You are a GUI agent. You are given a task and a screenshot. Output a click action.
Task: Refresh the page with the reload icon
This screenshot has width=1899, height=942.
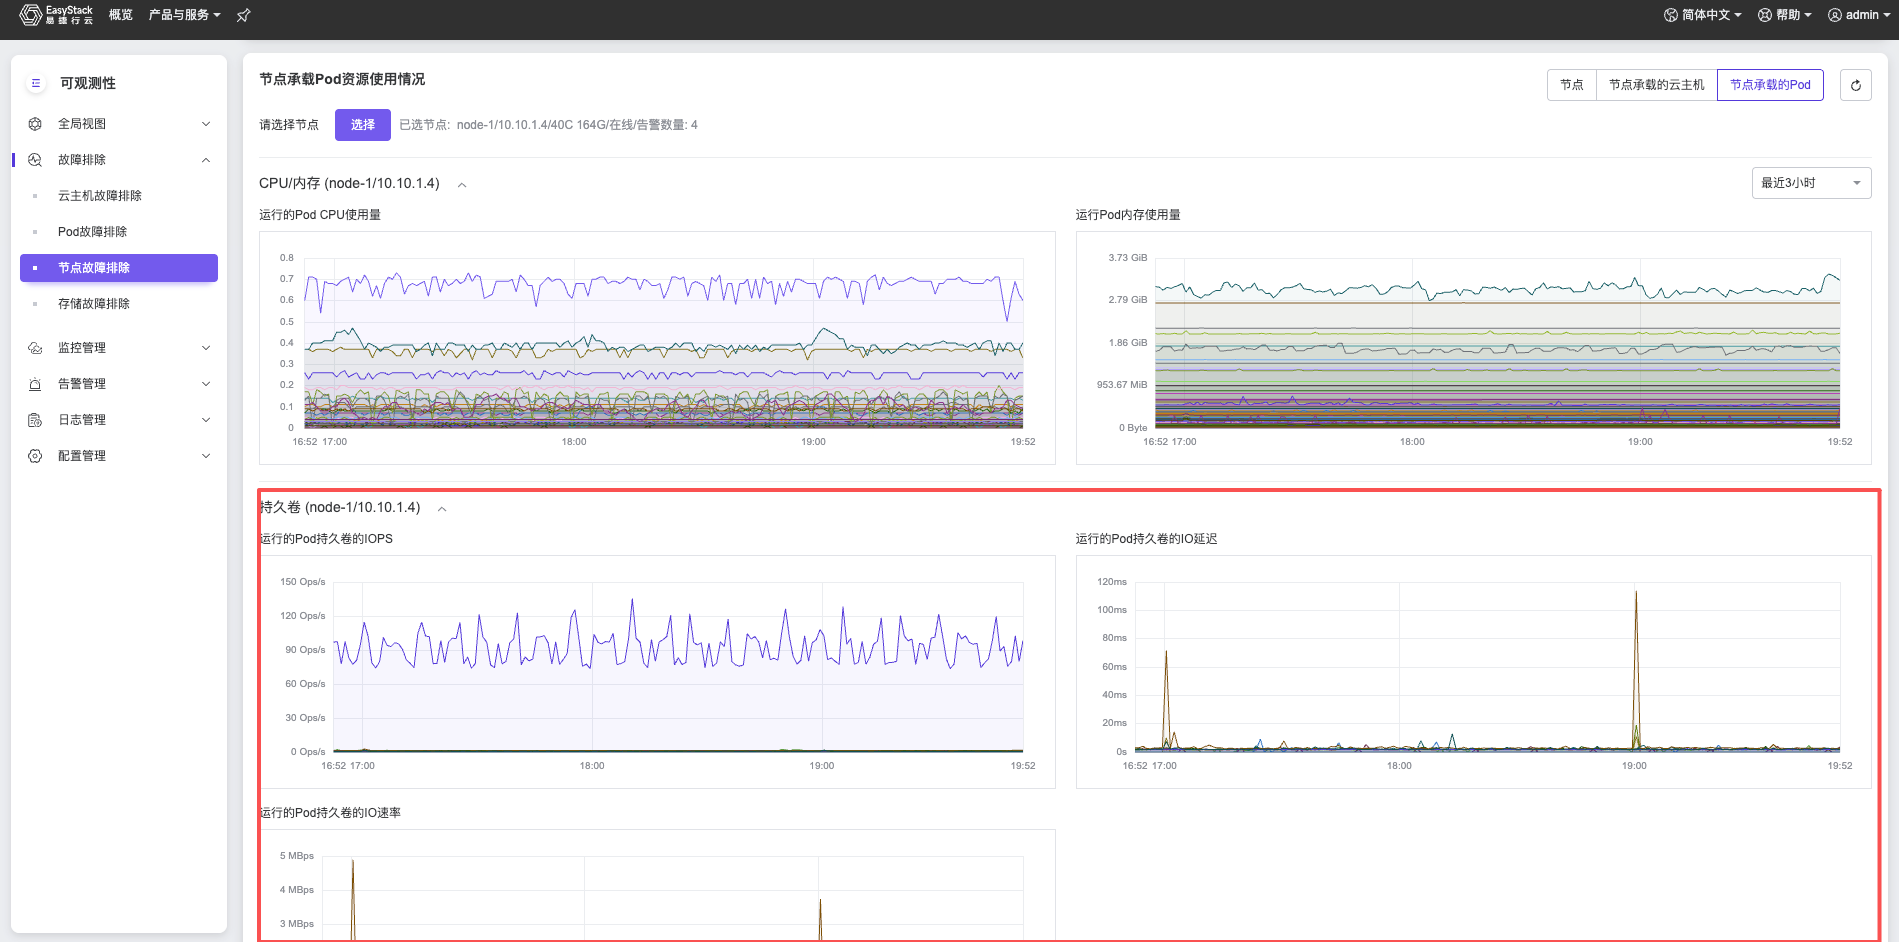(x=1856, y=85)
